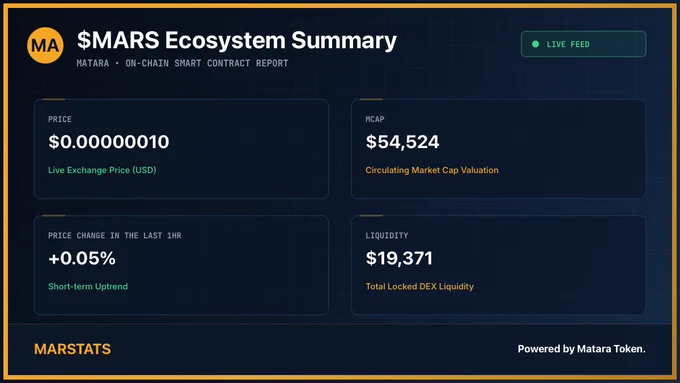This screenshot has width=680, height=383.
Task: Click the MCAP label heading
Action: click(375, 119)
